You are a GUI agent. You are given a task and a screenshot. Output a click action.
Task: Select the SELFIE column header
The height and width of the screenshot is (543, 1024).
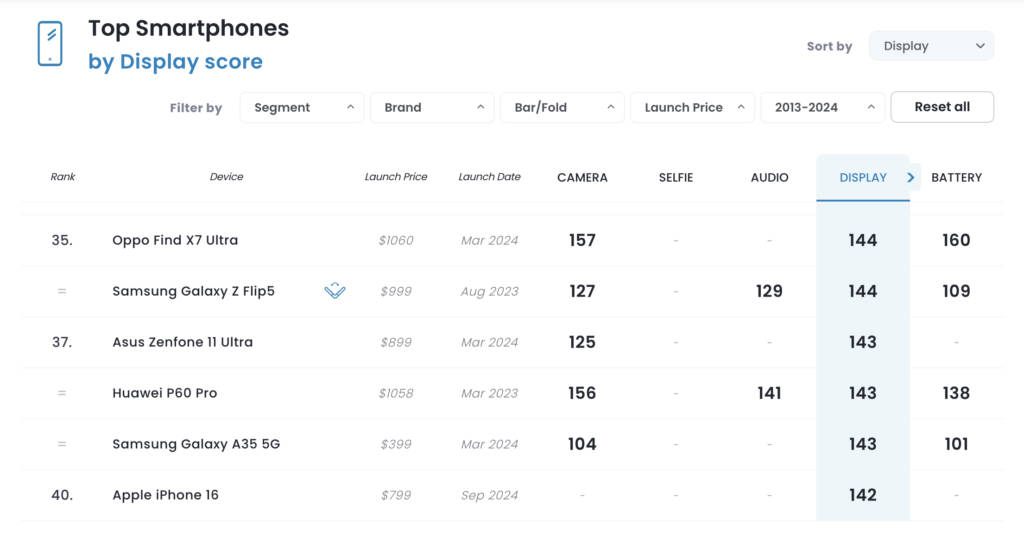coord(676,178)
